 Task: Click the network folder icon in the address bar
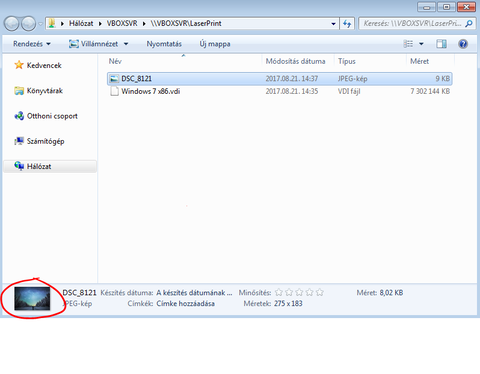click(x=52, y=23)
